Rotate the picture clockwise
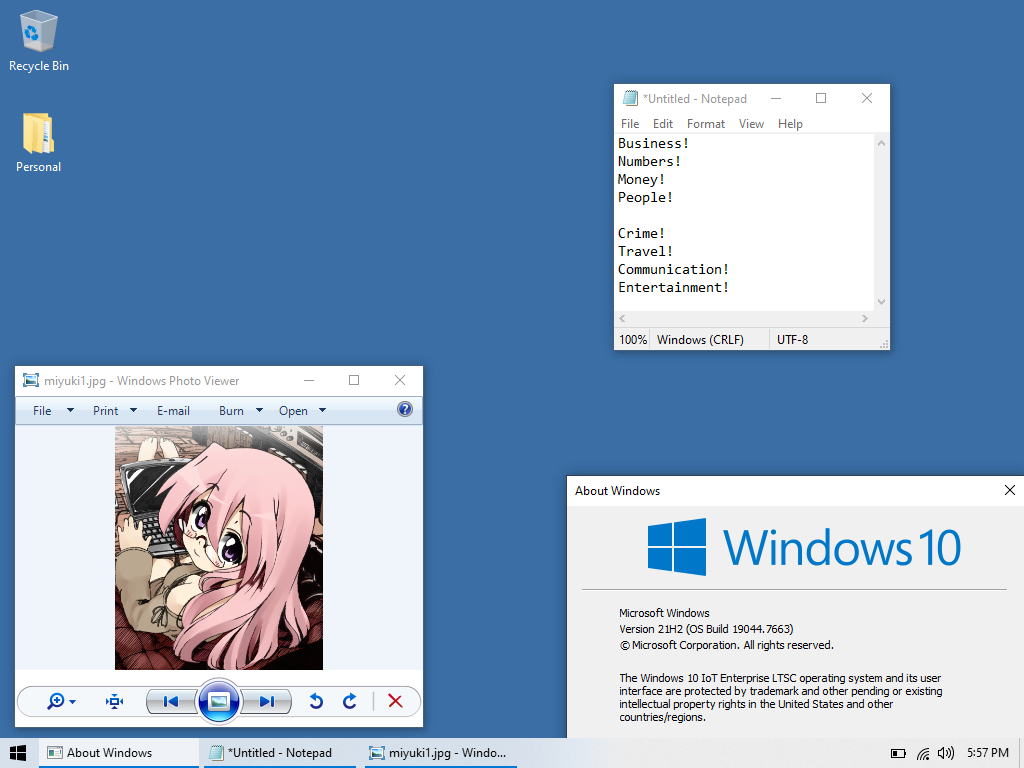Image resolution: width=1024 pixels, height=768 pixels. point(350,701)
